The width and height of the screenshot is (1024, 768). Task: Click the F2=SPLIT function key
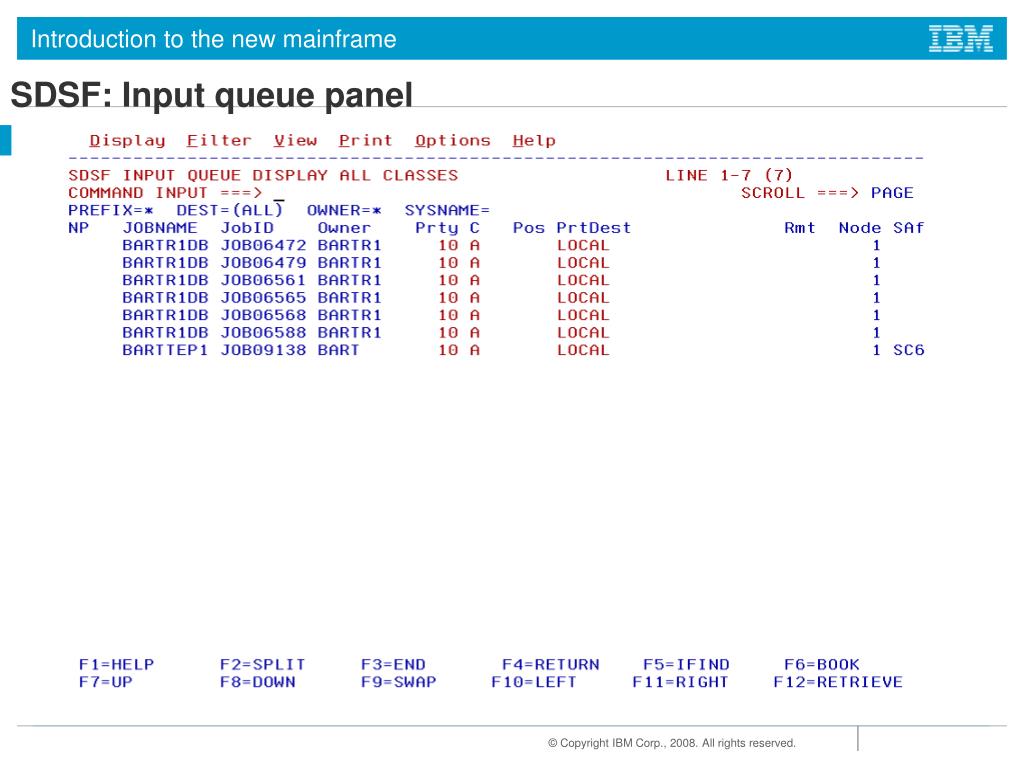point(262,664)
